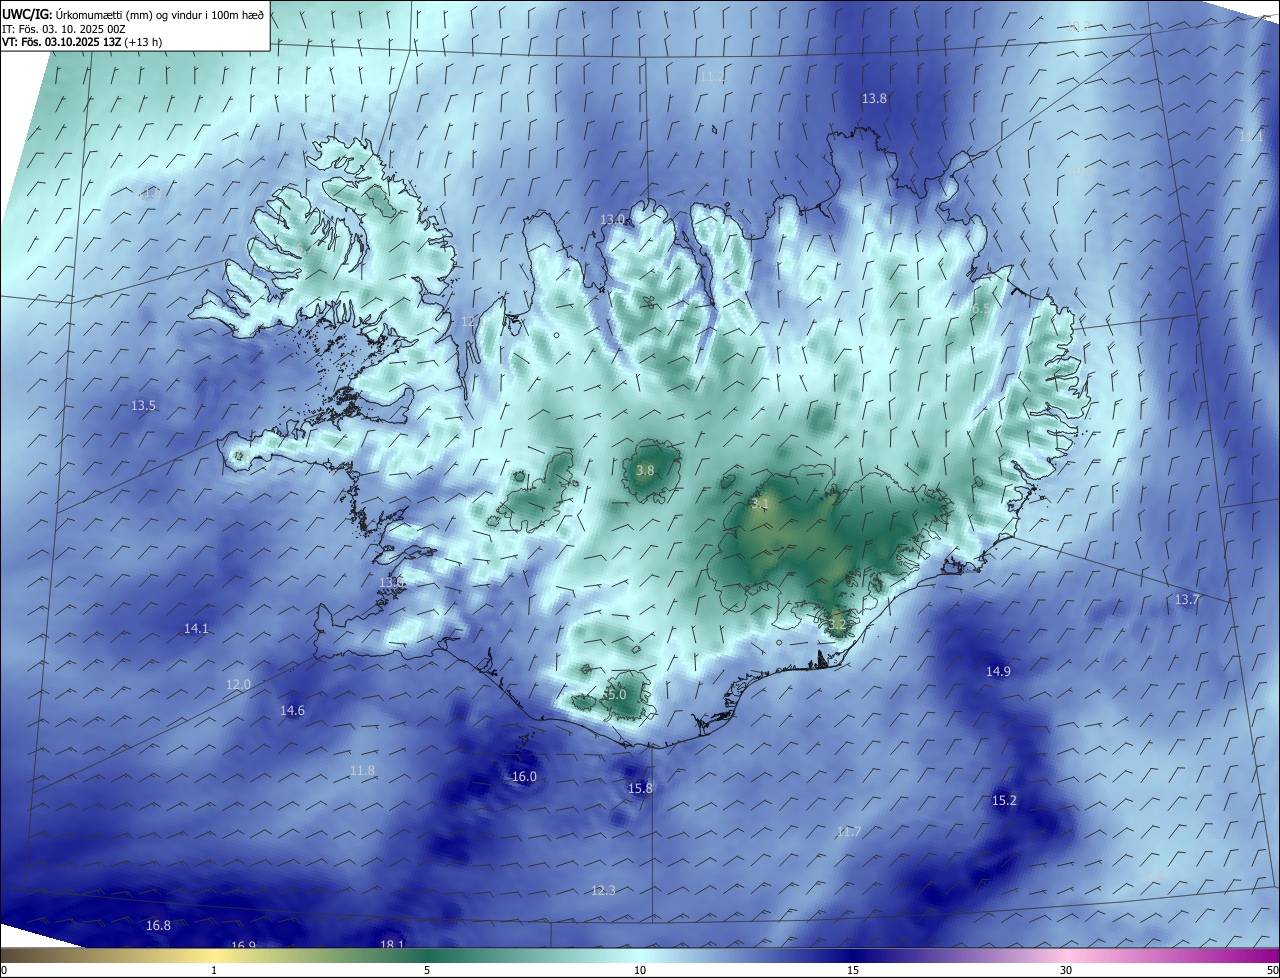Image resolution: width=1280 pixels, height=978 pixels.
Task: Click the 3.2 value label on the map
Action: coord(837,624)
